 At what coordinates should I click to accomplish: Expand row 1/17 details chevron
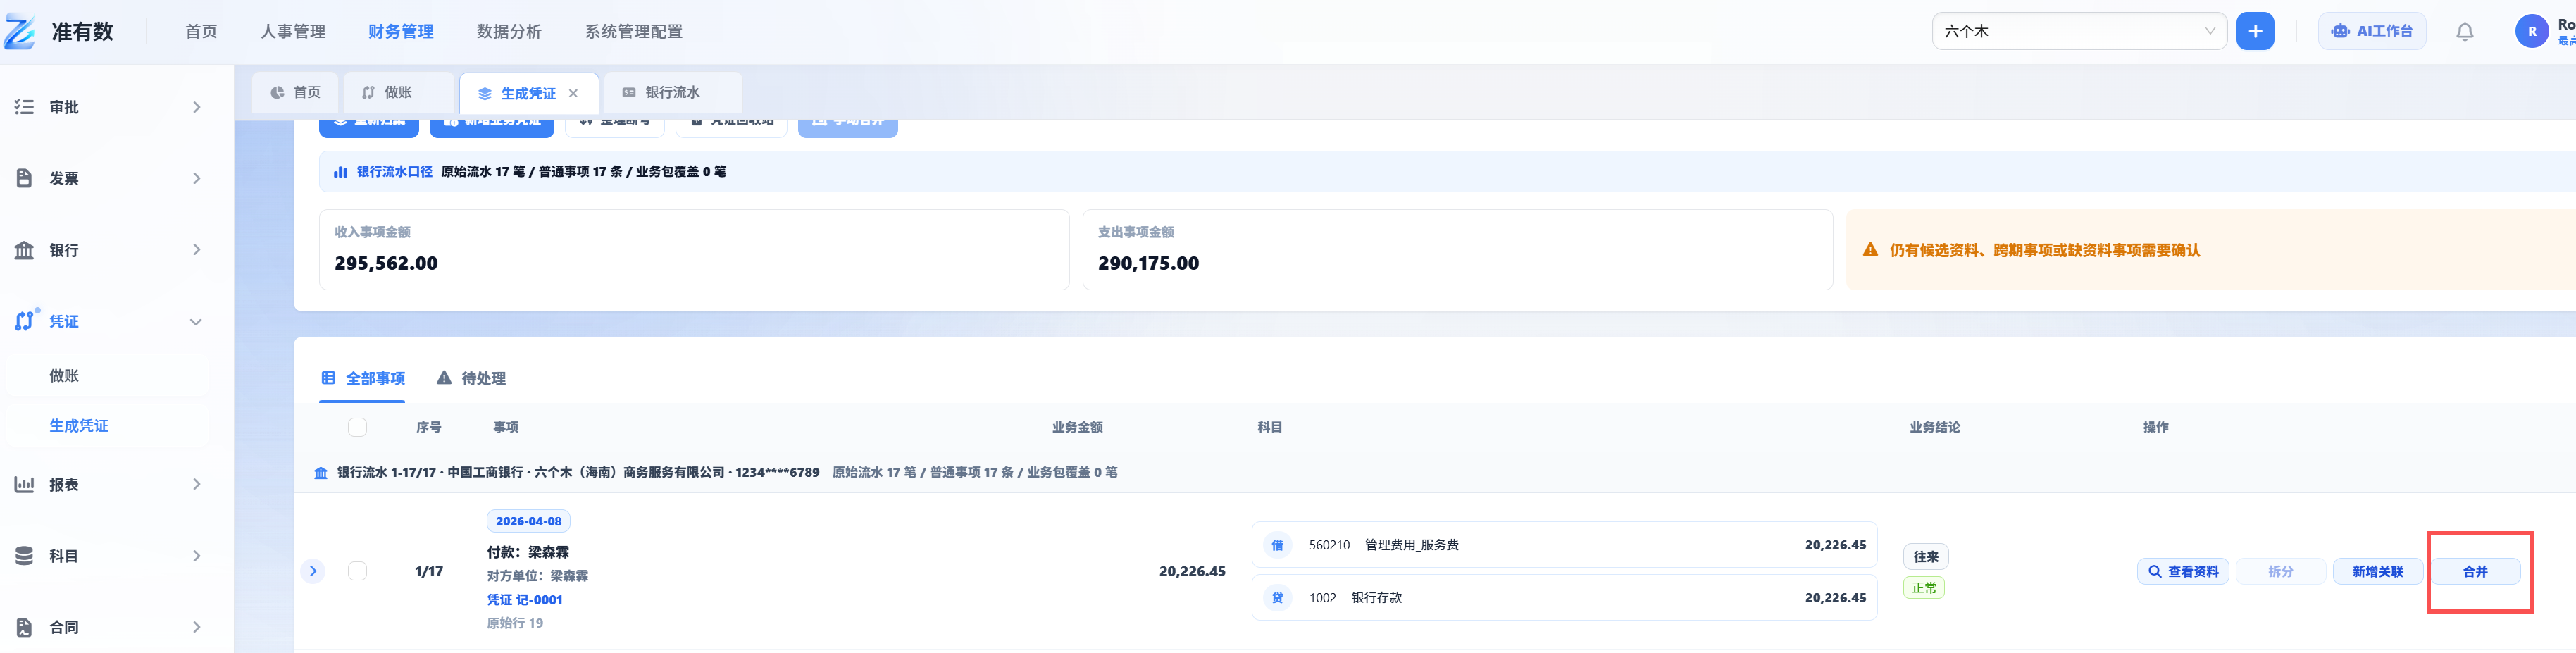coord(313,571)
